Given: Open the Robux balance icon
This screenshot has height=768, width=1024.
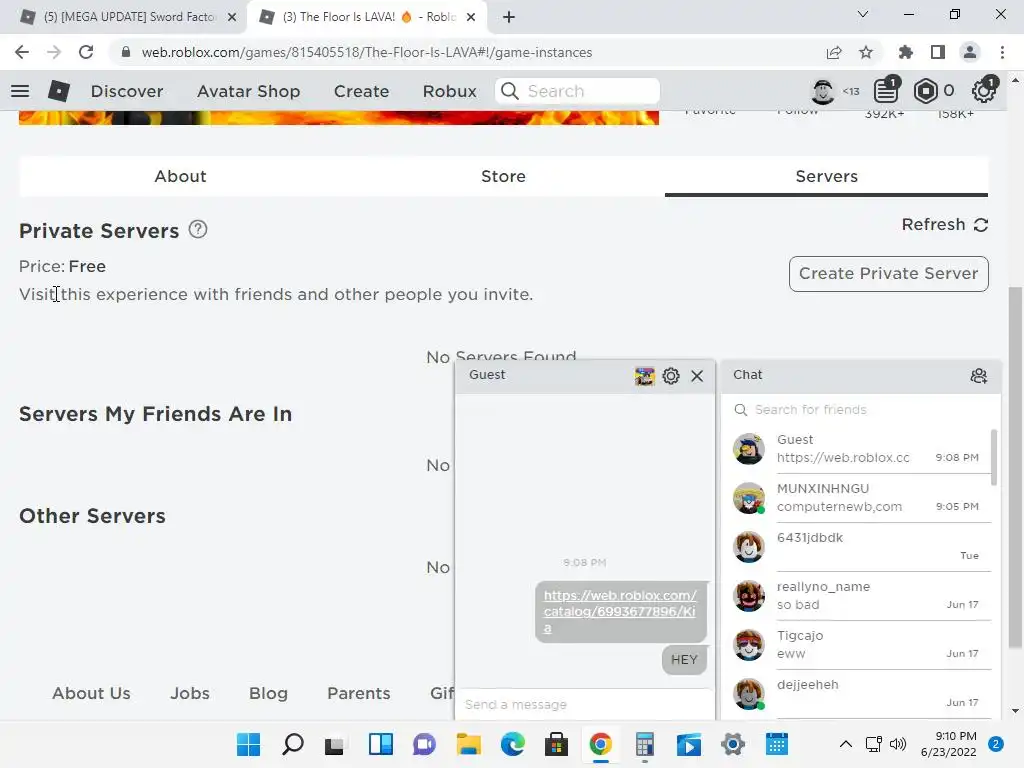Looking at the screenshot, I should tap(925, 91).
